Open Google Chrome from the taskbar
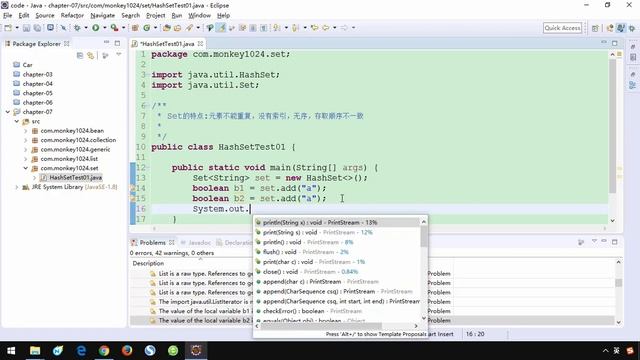 click(x=104, y=350)
